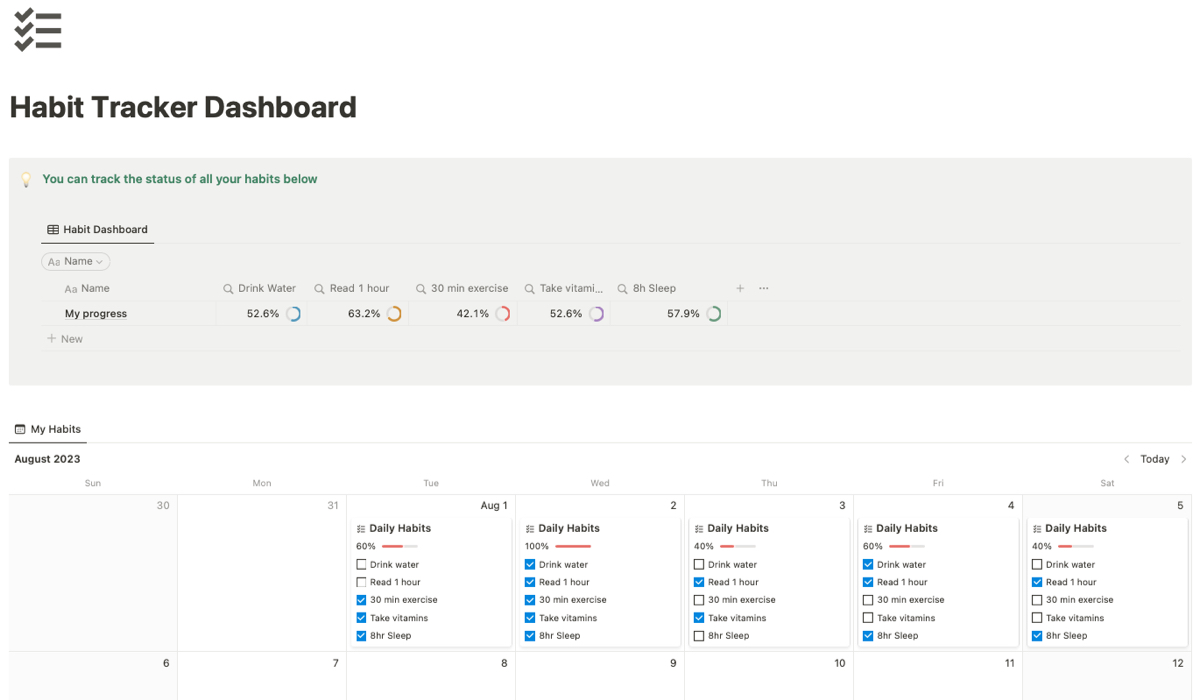Click New to add a table row
This screenshot has height=700, width=1200.
tap(64, 338)
